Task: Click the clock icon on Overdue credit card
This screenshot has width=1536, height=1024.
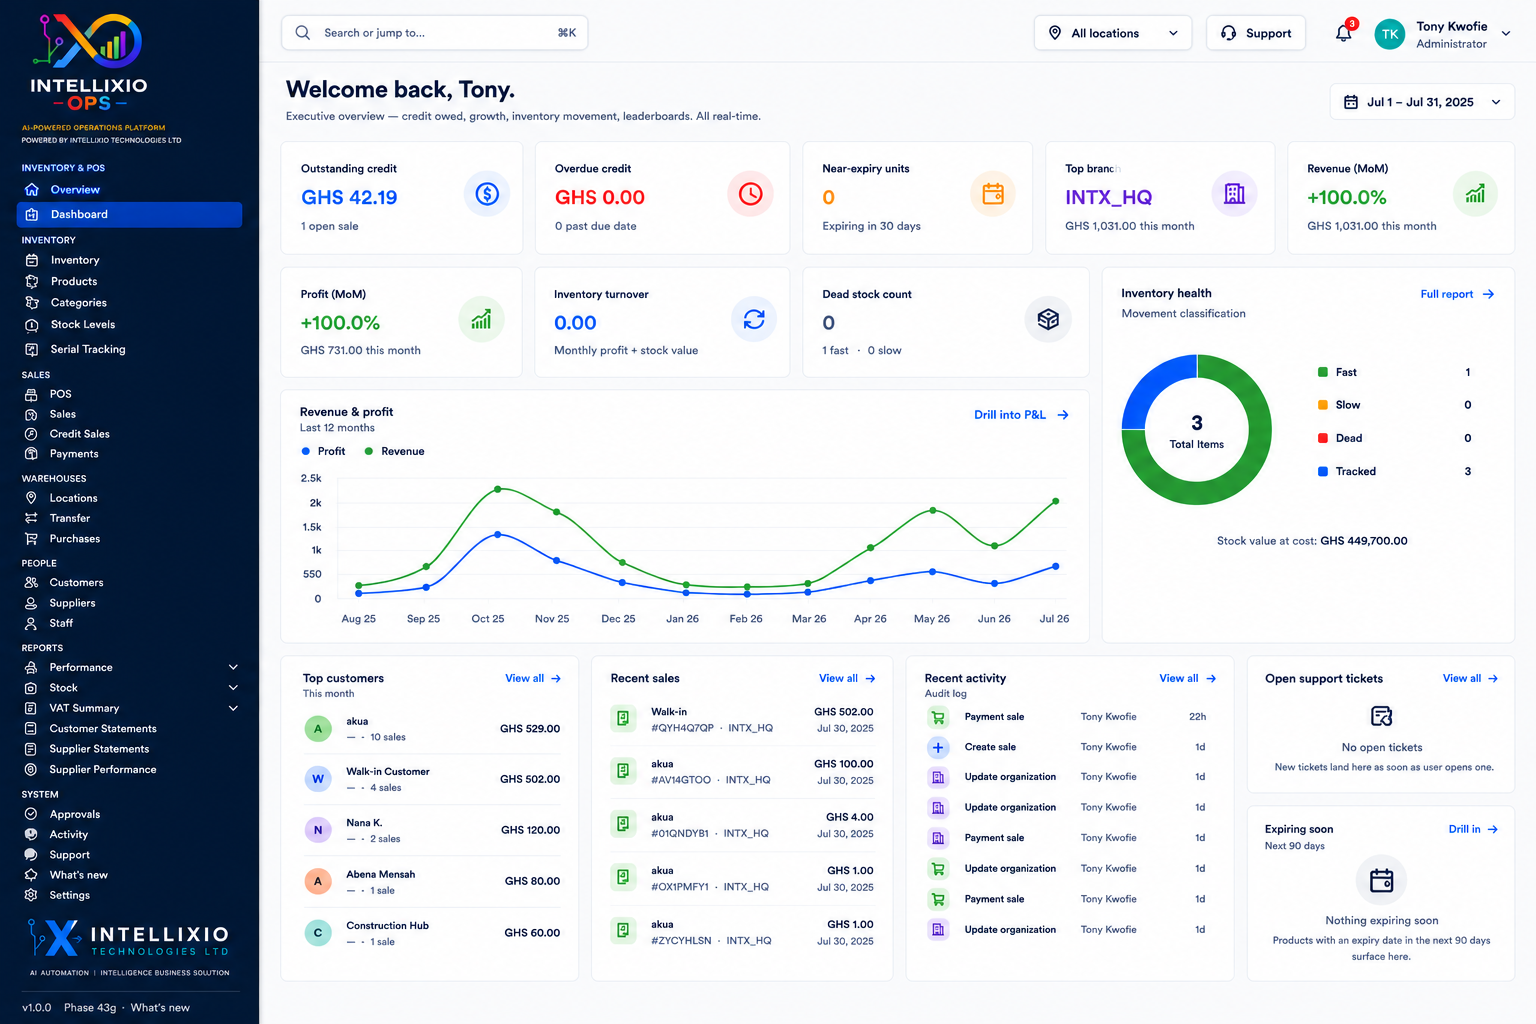Action: click(x=750, y=194)
